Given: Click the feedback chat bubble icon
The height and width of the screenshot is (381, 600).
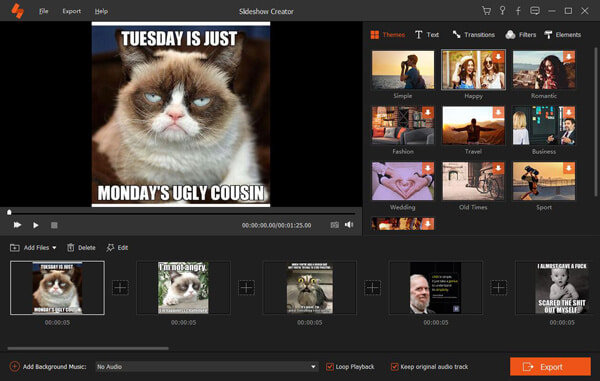Looking at the screenshot, I should tap(535, 11).
